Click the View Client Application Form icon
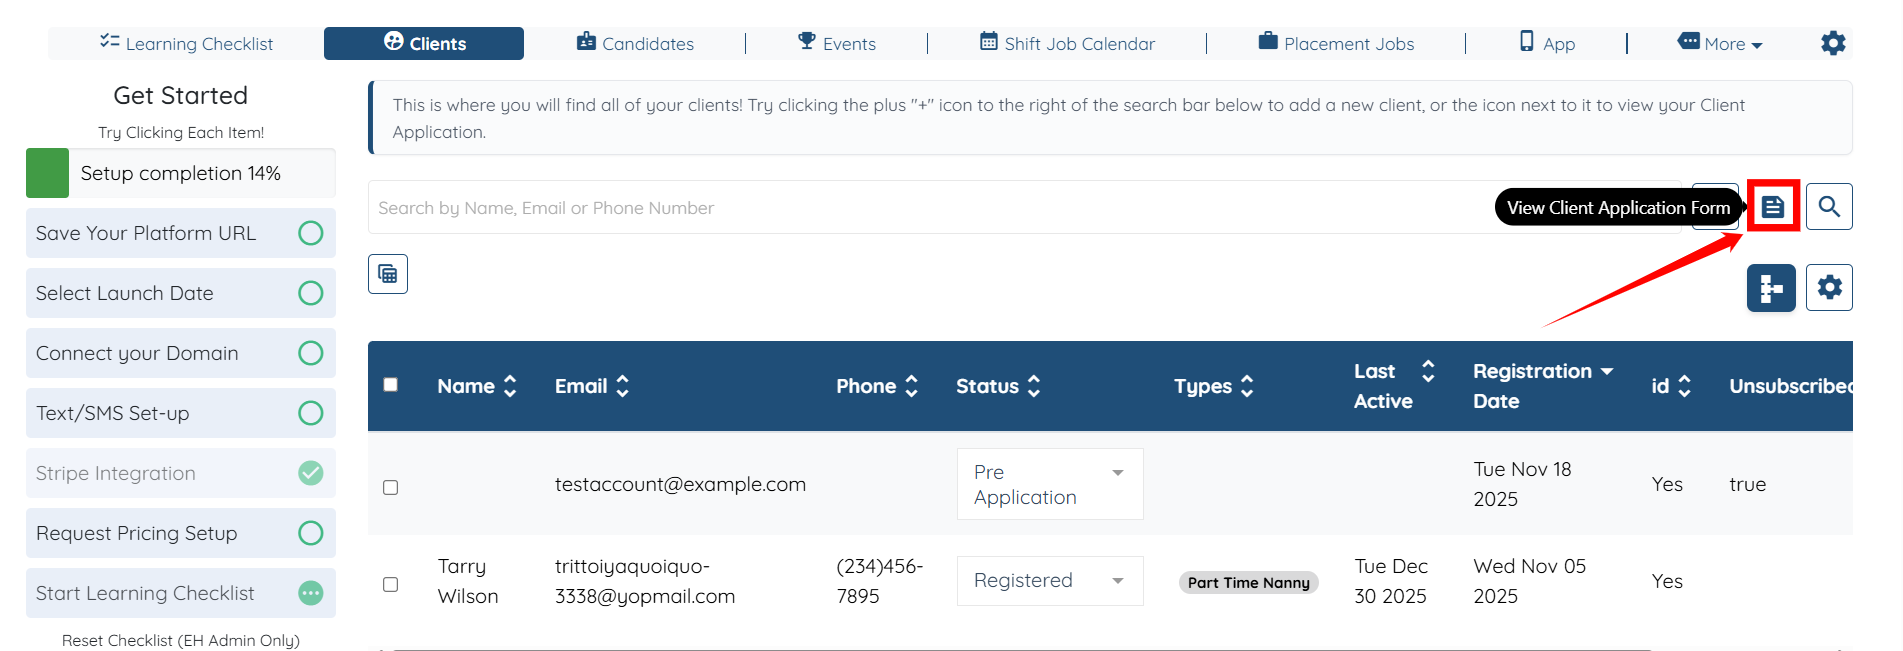Image resolution: width=1903 pixels, height=651 pixels. [x=1772, y=207]
